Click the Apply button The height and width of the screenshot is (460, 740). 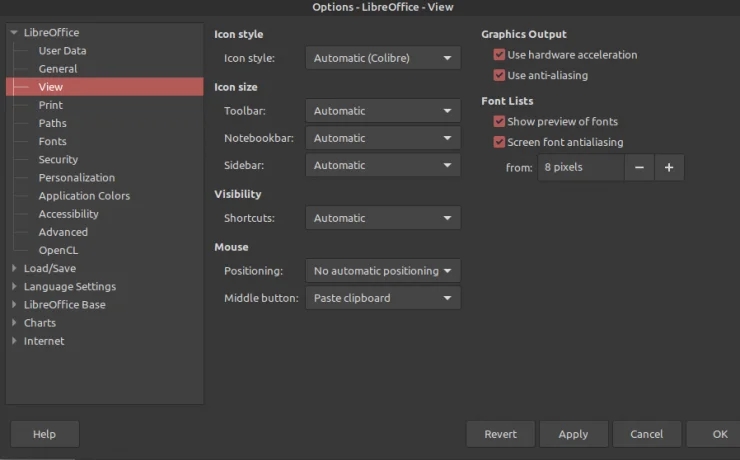pyautogui.click(x=573, y=434)
